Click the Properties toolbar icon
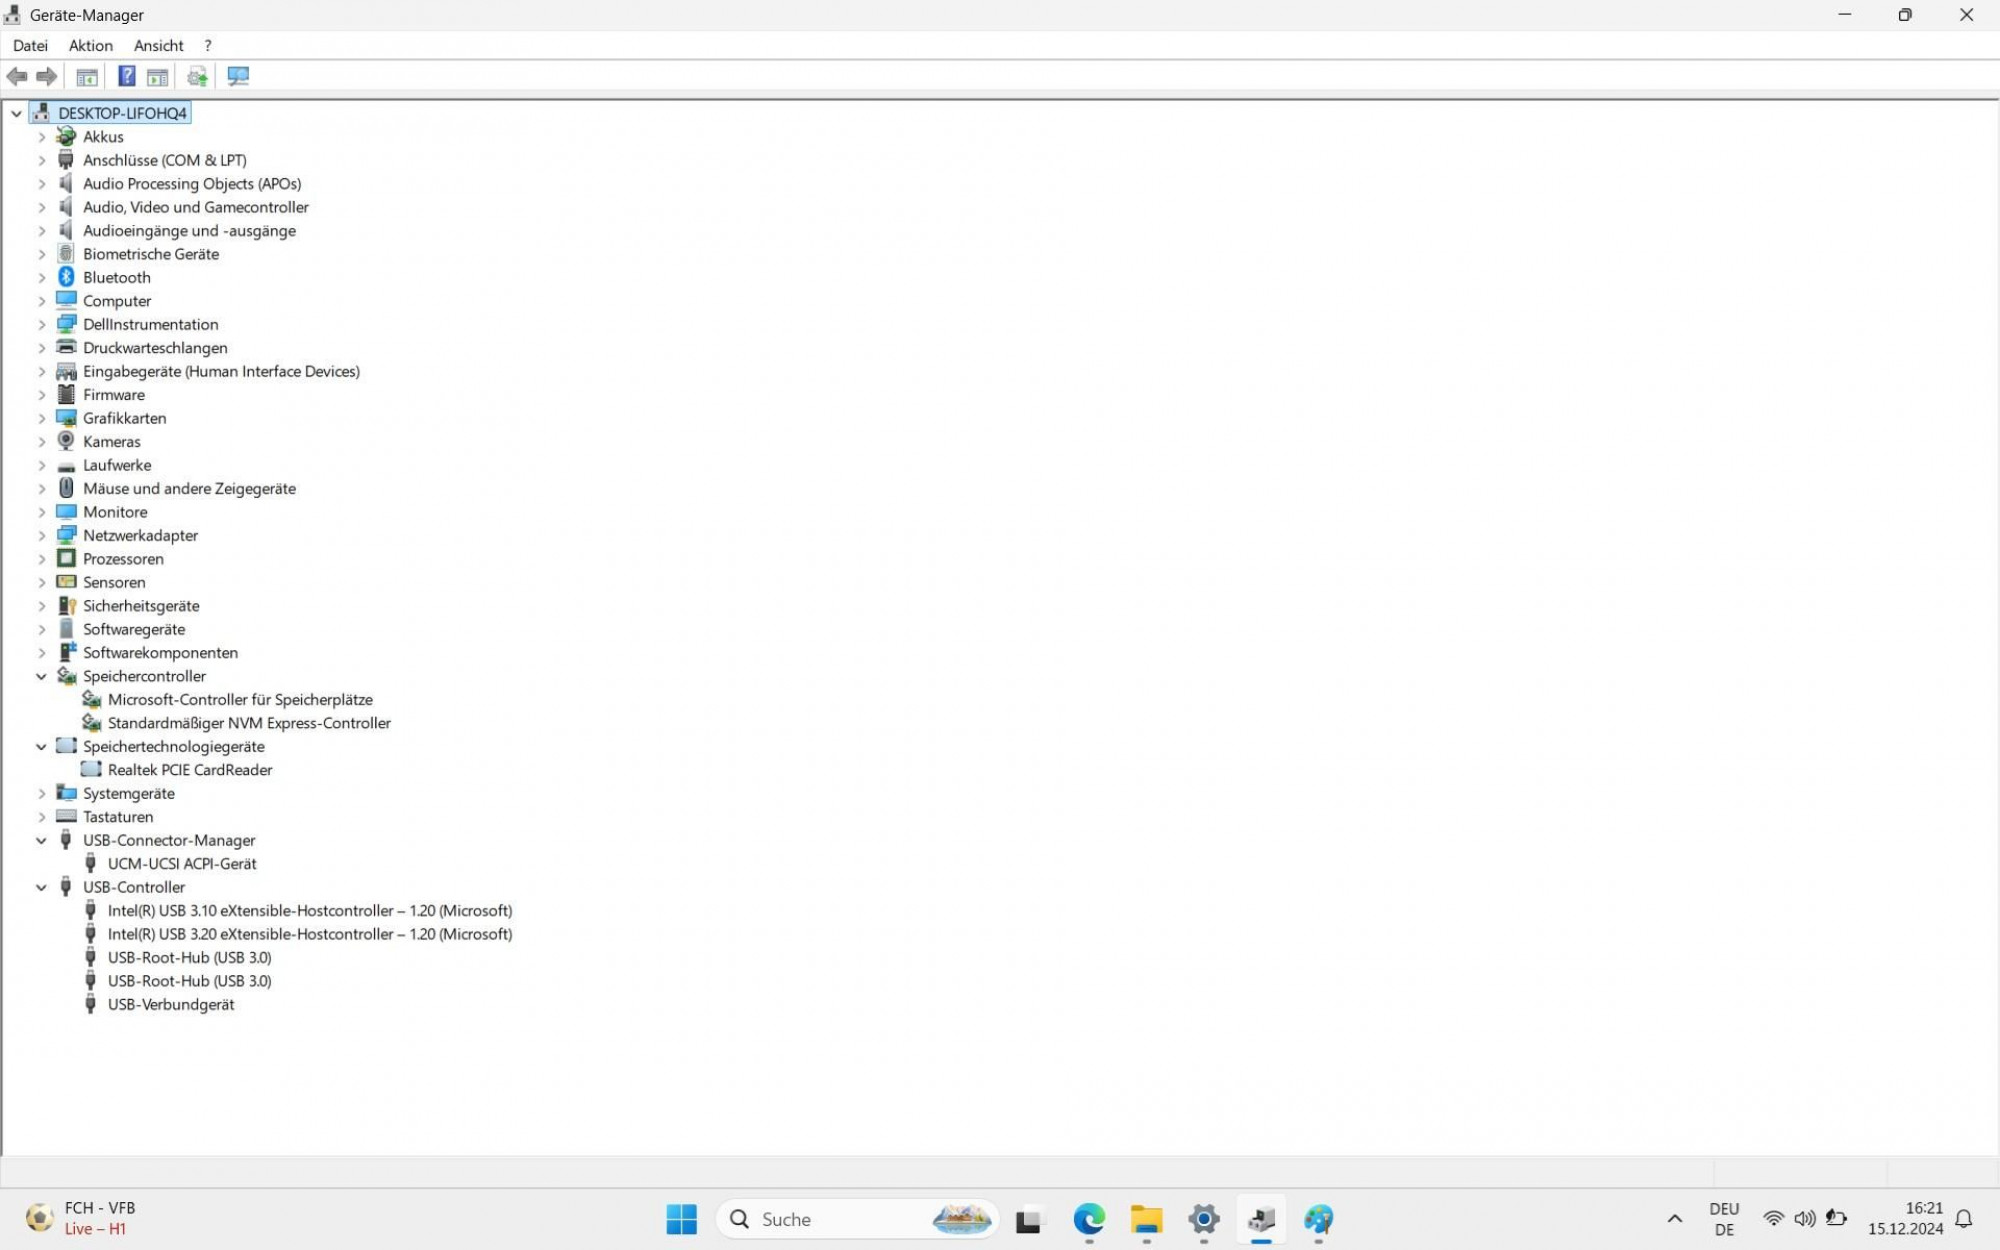Image resolution: width=2000 pixels, height=1250 pixels. (87, 76)
